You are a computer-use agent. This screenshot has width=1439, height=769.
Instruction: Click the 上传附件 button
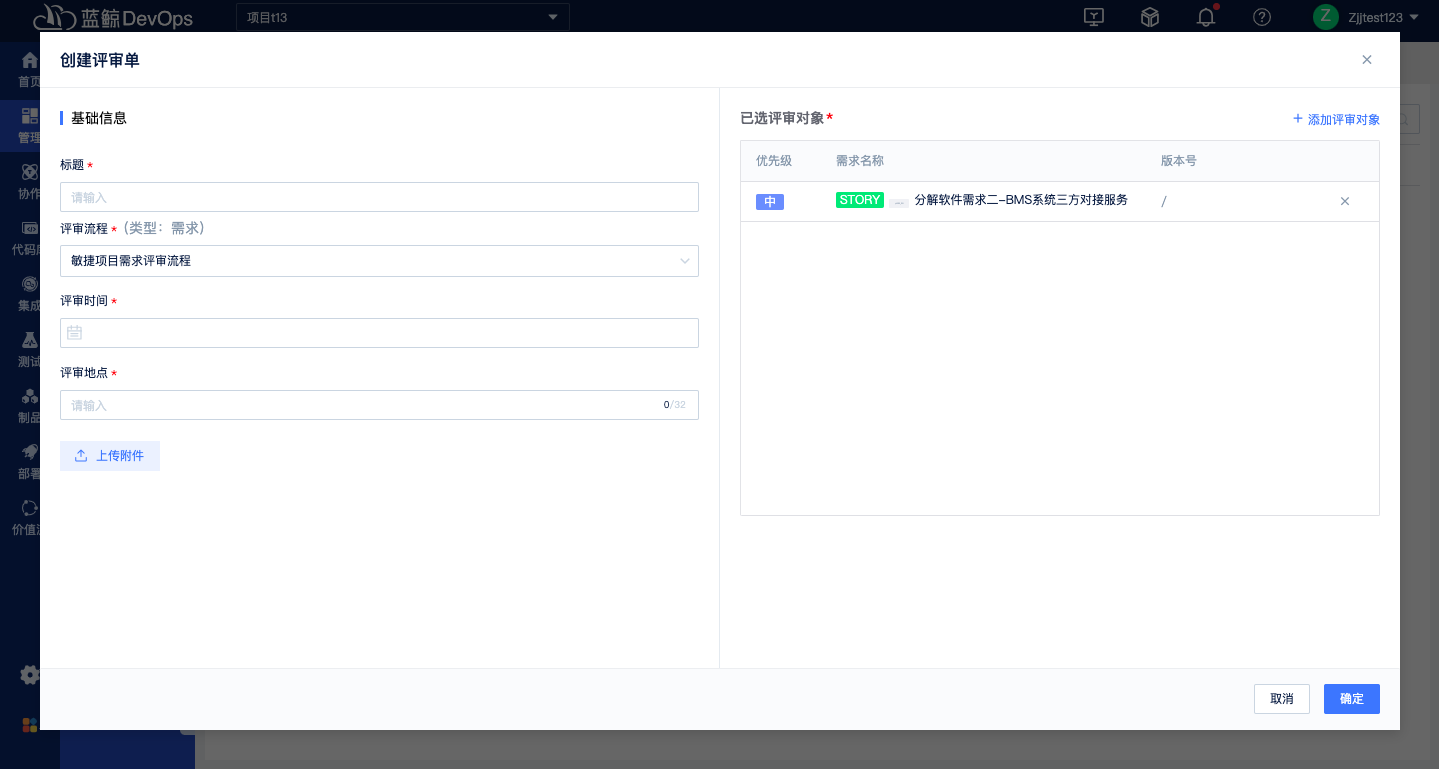tap(110, 456)
